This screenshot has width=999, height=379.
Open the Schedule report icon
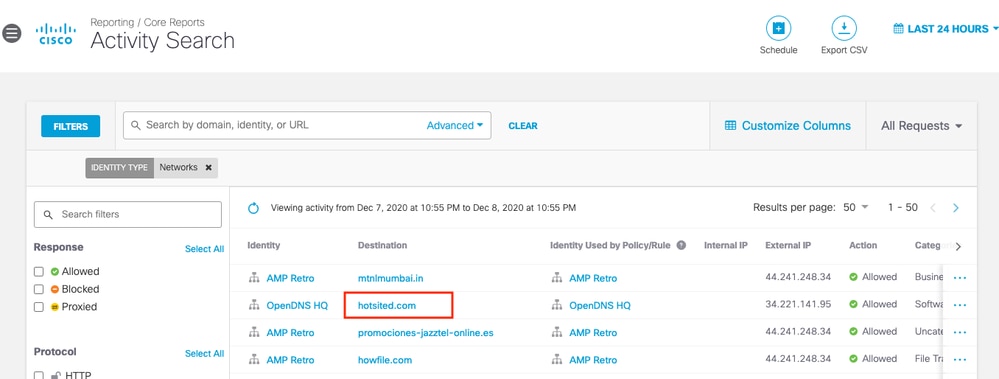[x=778, y=28]
